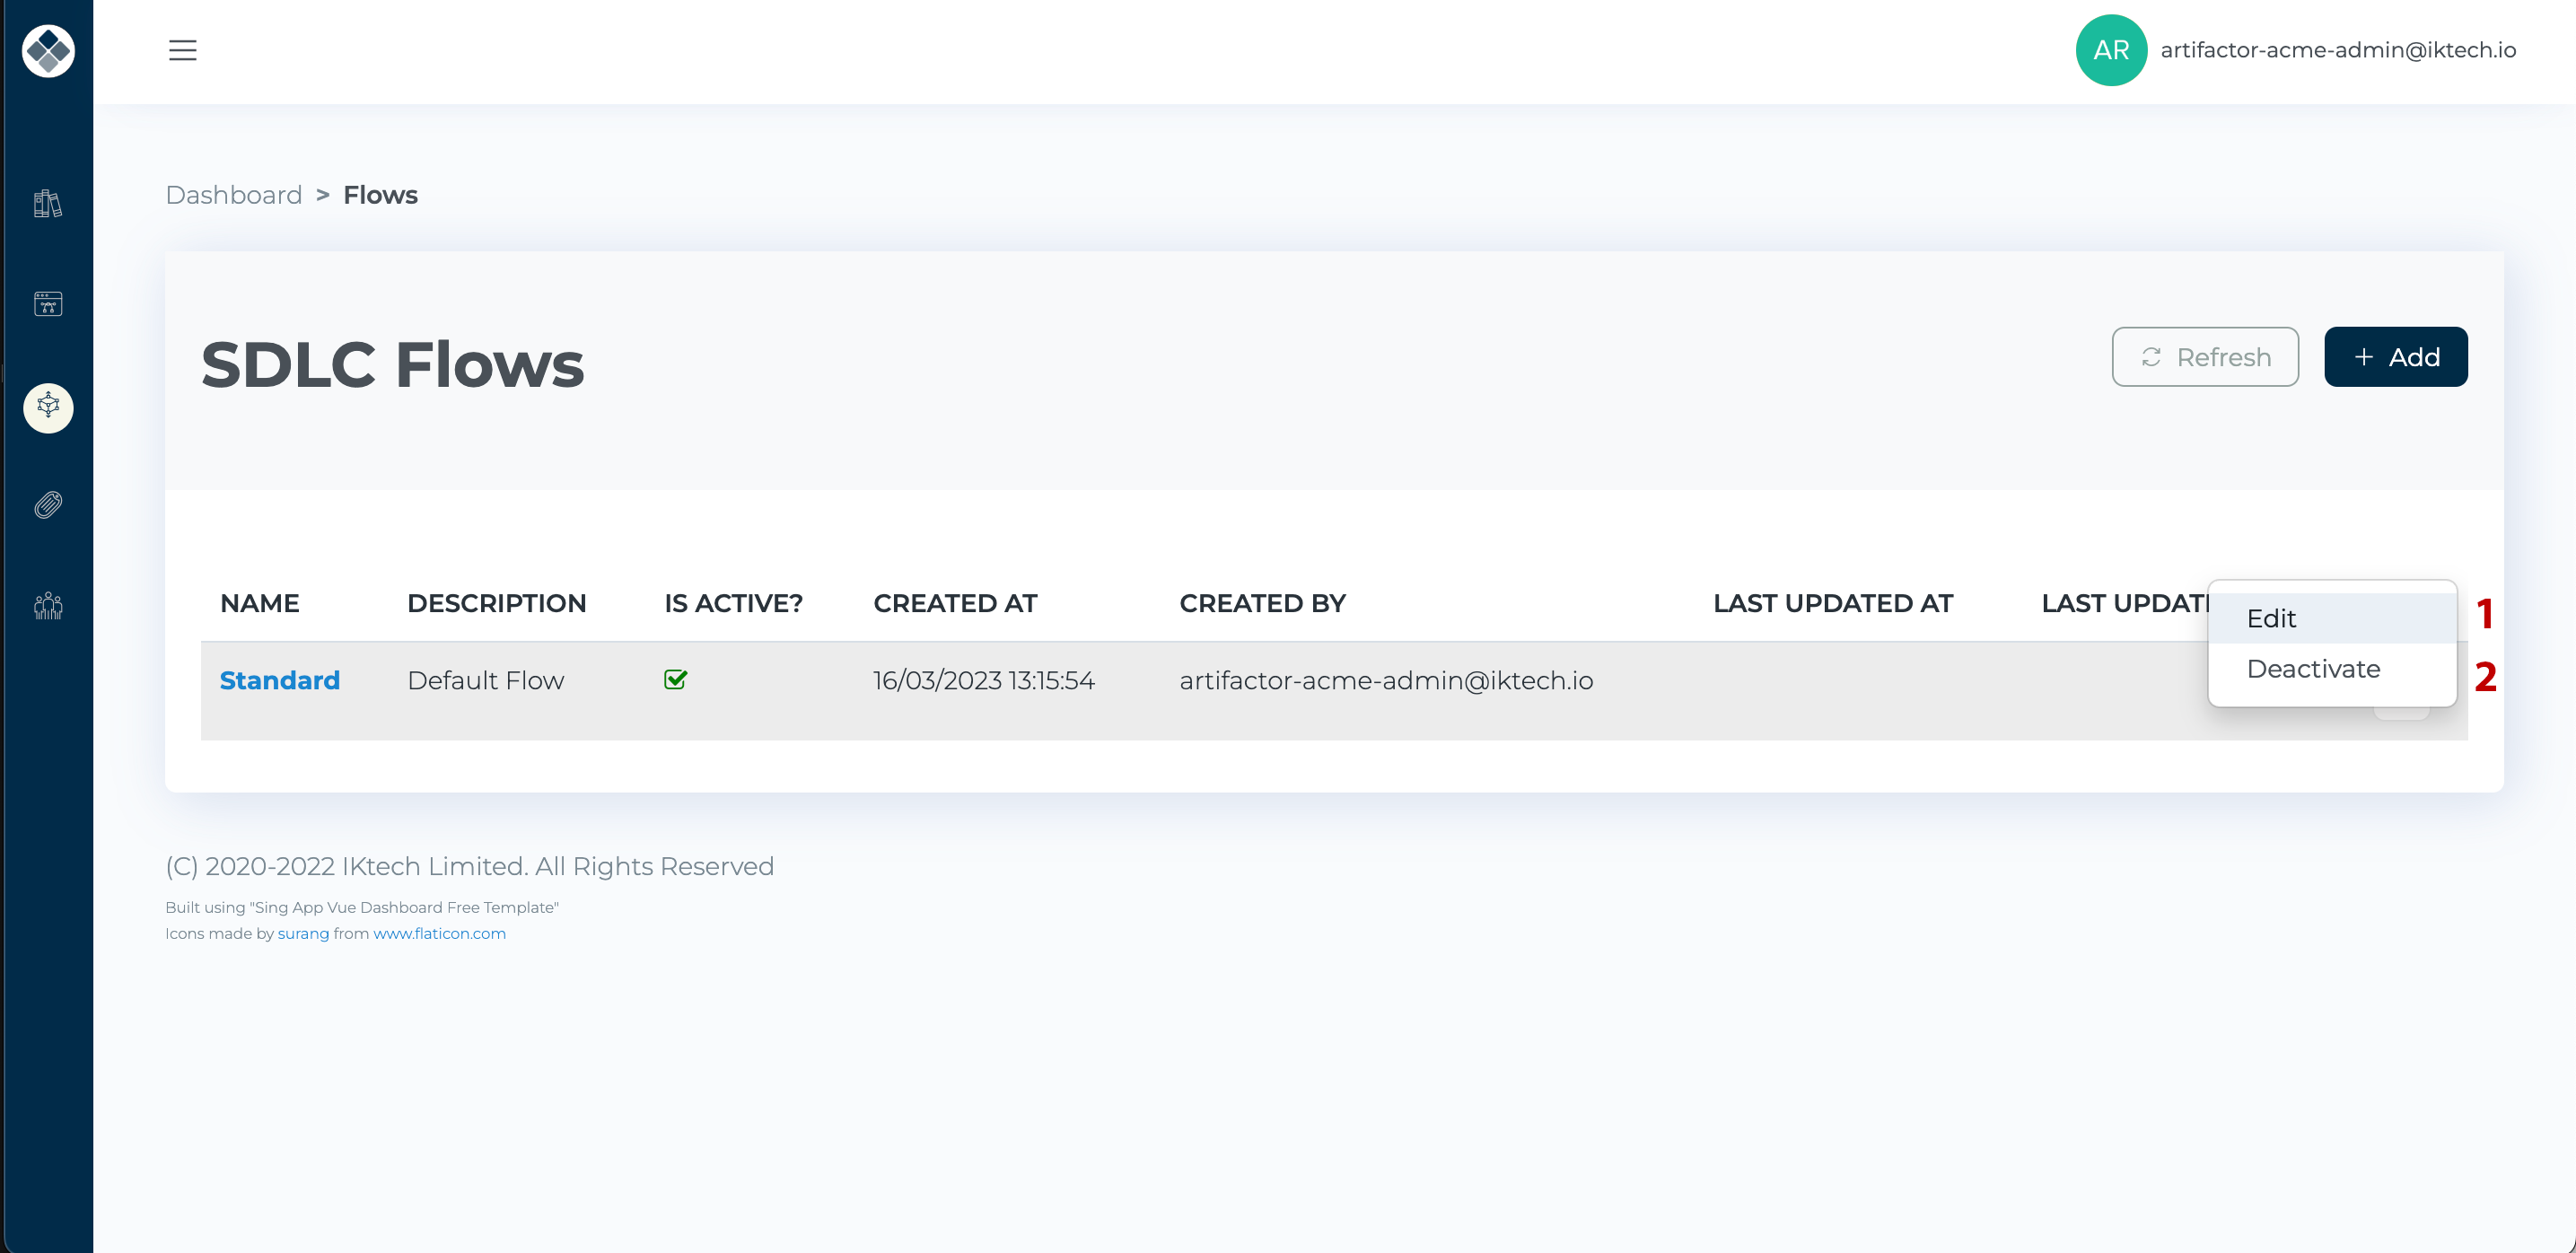Open the www.flaticon.com footer link
The height and width of the screenshot is (1253, 2576).
coord(439,933)
